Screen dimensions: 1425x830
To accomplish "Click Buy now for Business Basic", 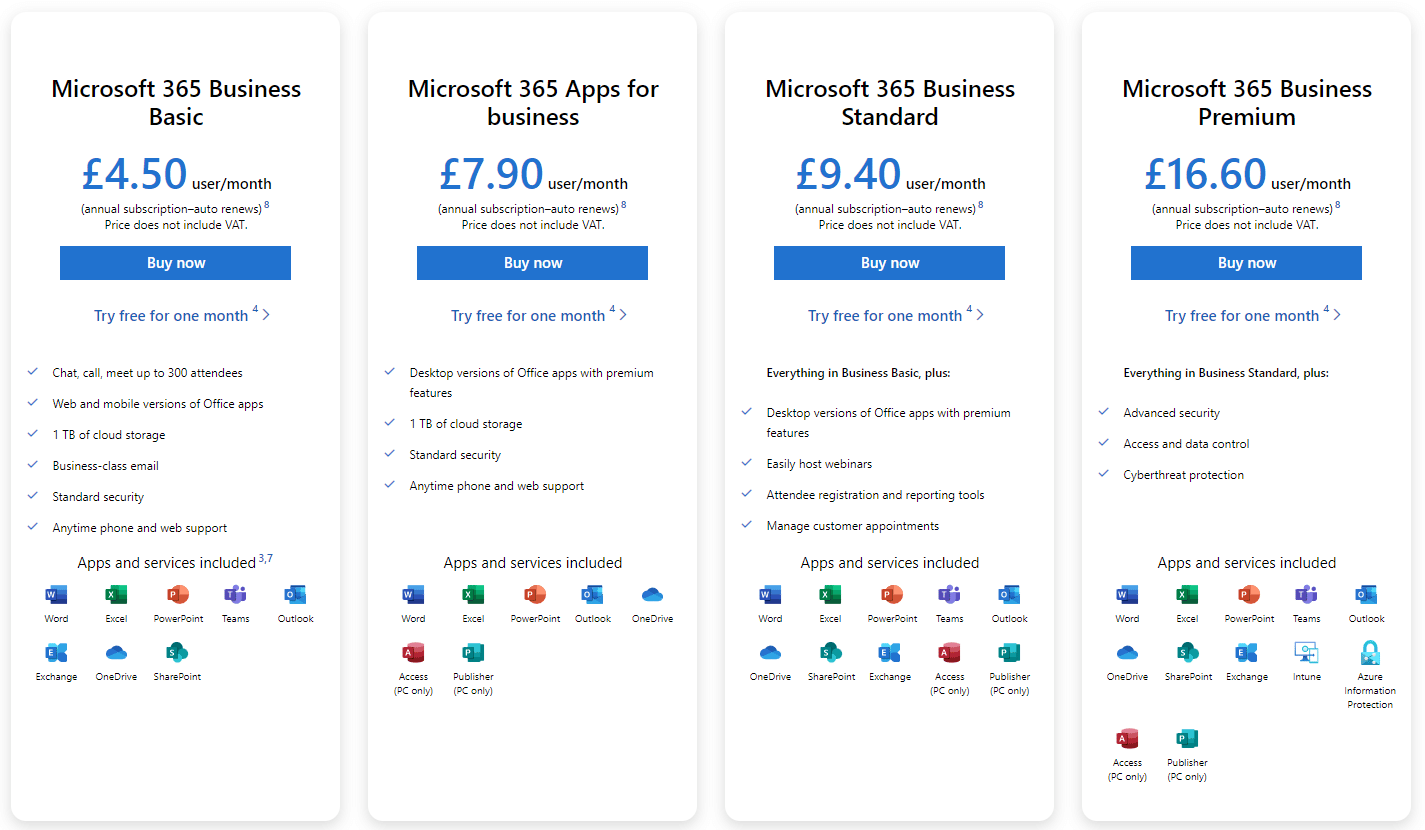I will (175, 262).
